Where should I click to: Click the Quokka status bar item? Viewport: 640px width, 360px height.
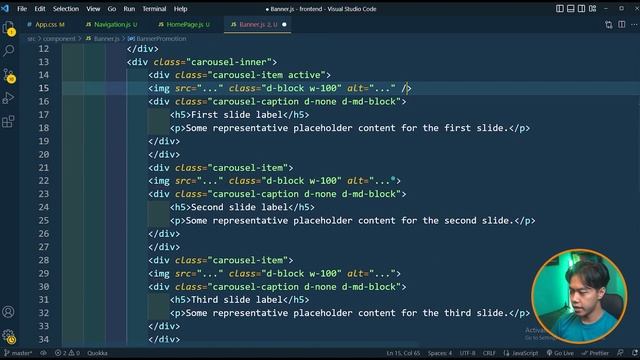(97, 353)
